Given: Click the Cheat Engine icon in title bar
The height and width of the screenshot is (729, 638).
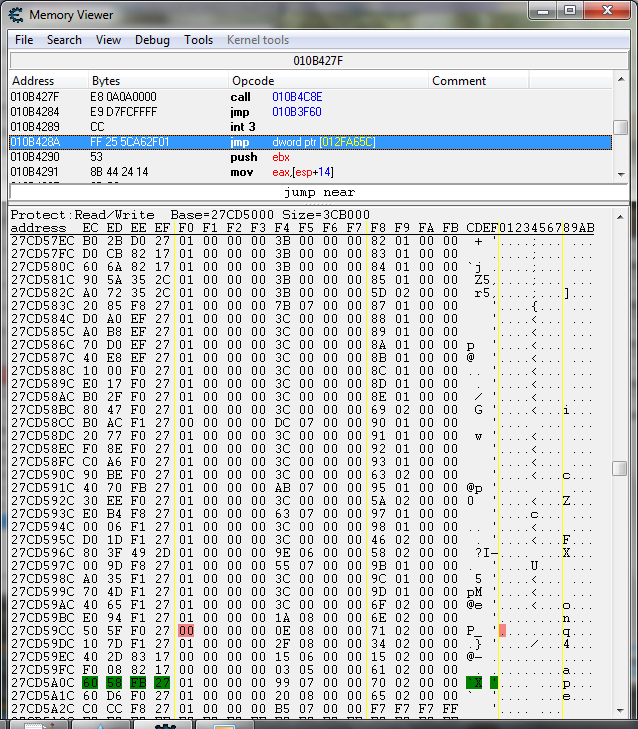Looking at the screenshot, I should [x=15, y=14].
